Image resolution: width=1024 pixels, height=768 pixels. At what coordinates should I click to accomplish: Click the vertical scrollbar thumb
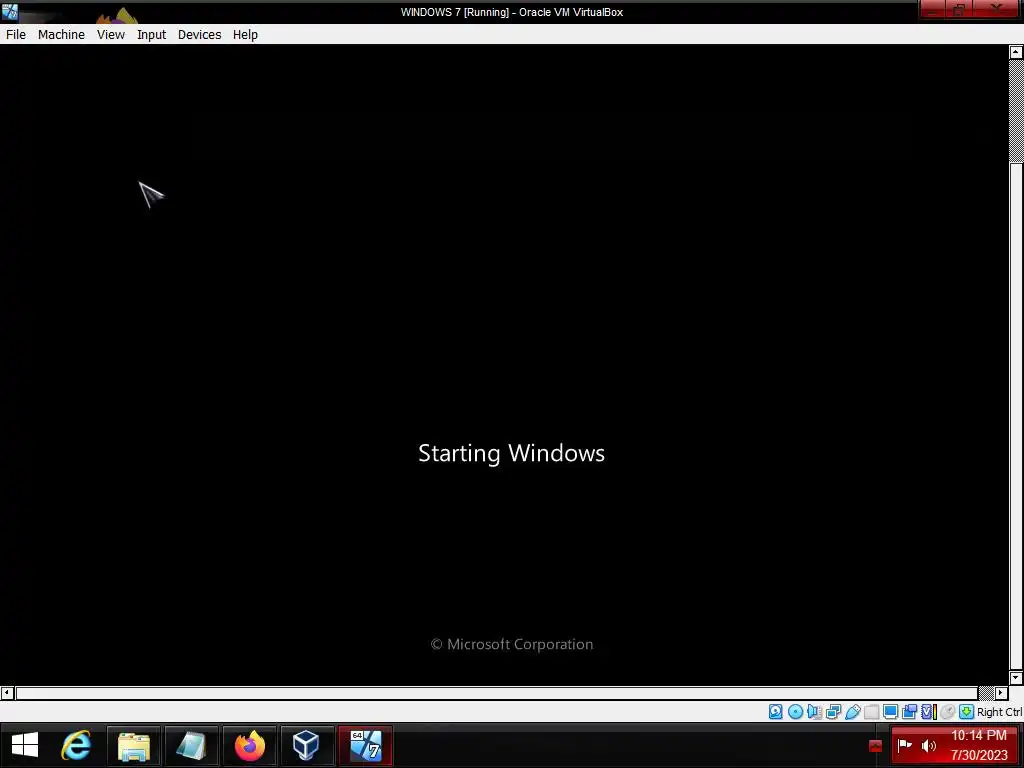tap(1016, 415)
